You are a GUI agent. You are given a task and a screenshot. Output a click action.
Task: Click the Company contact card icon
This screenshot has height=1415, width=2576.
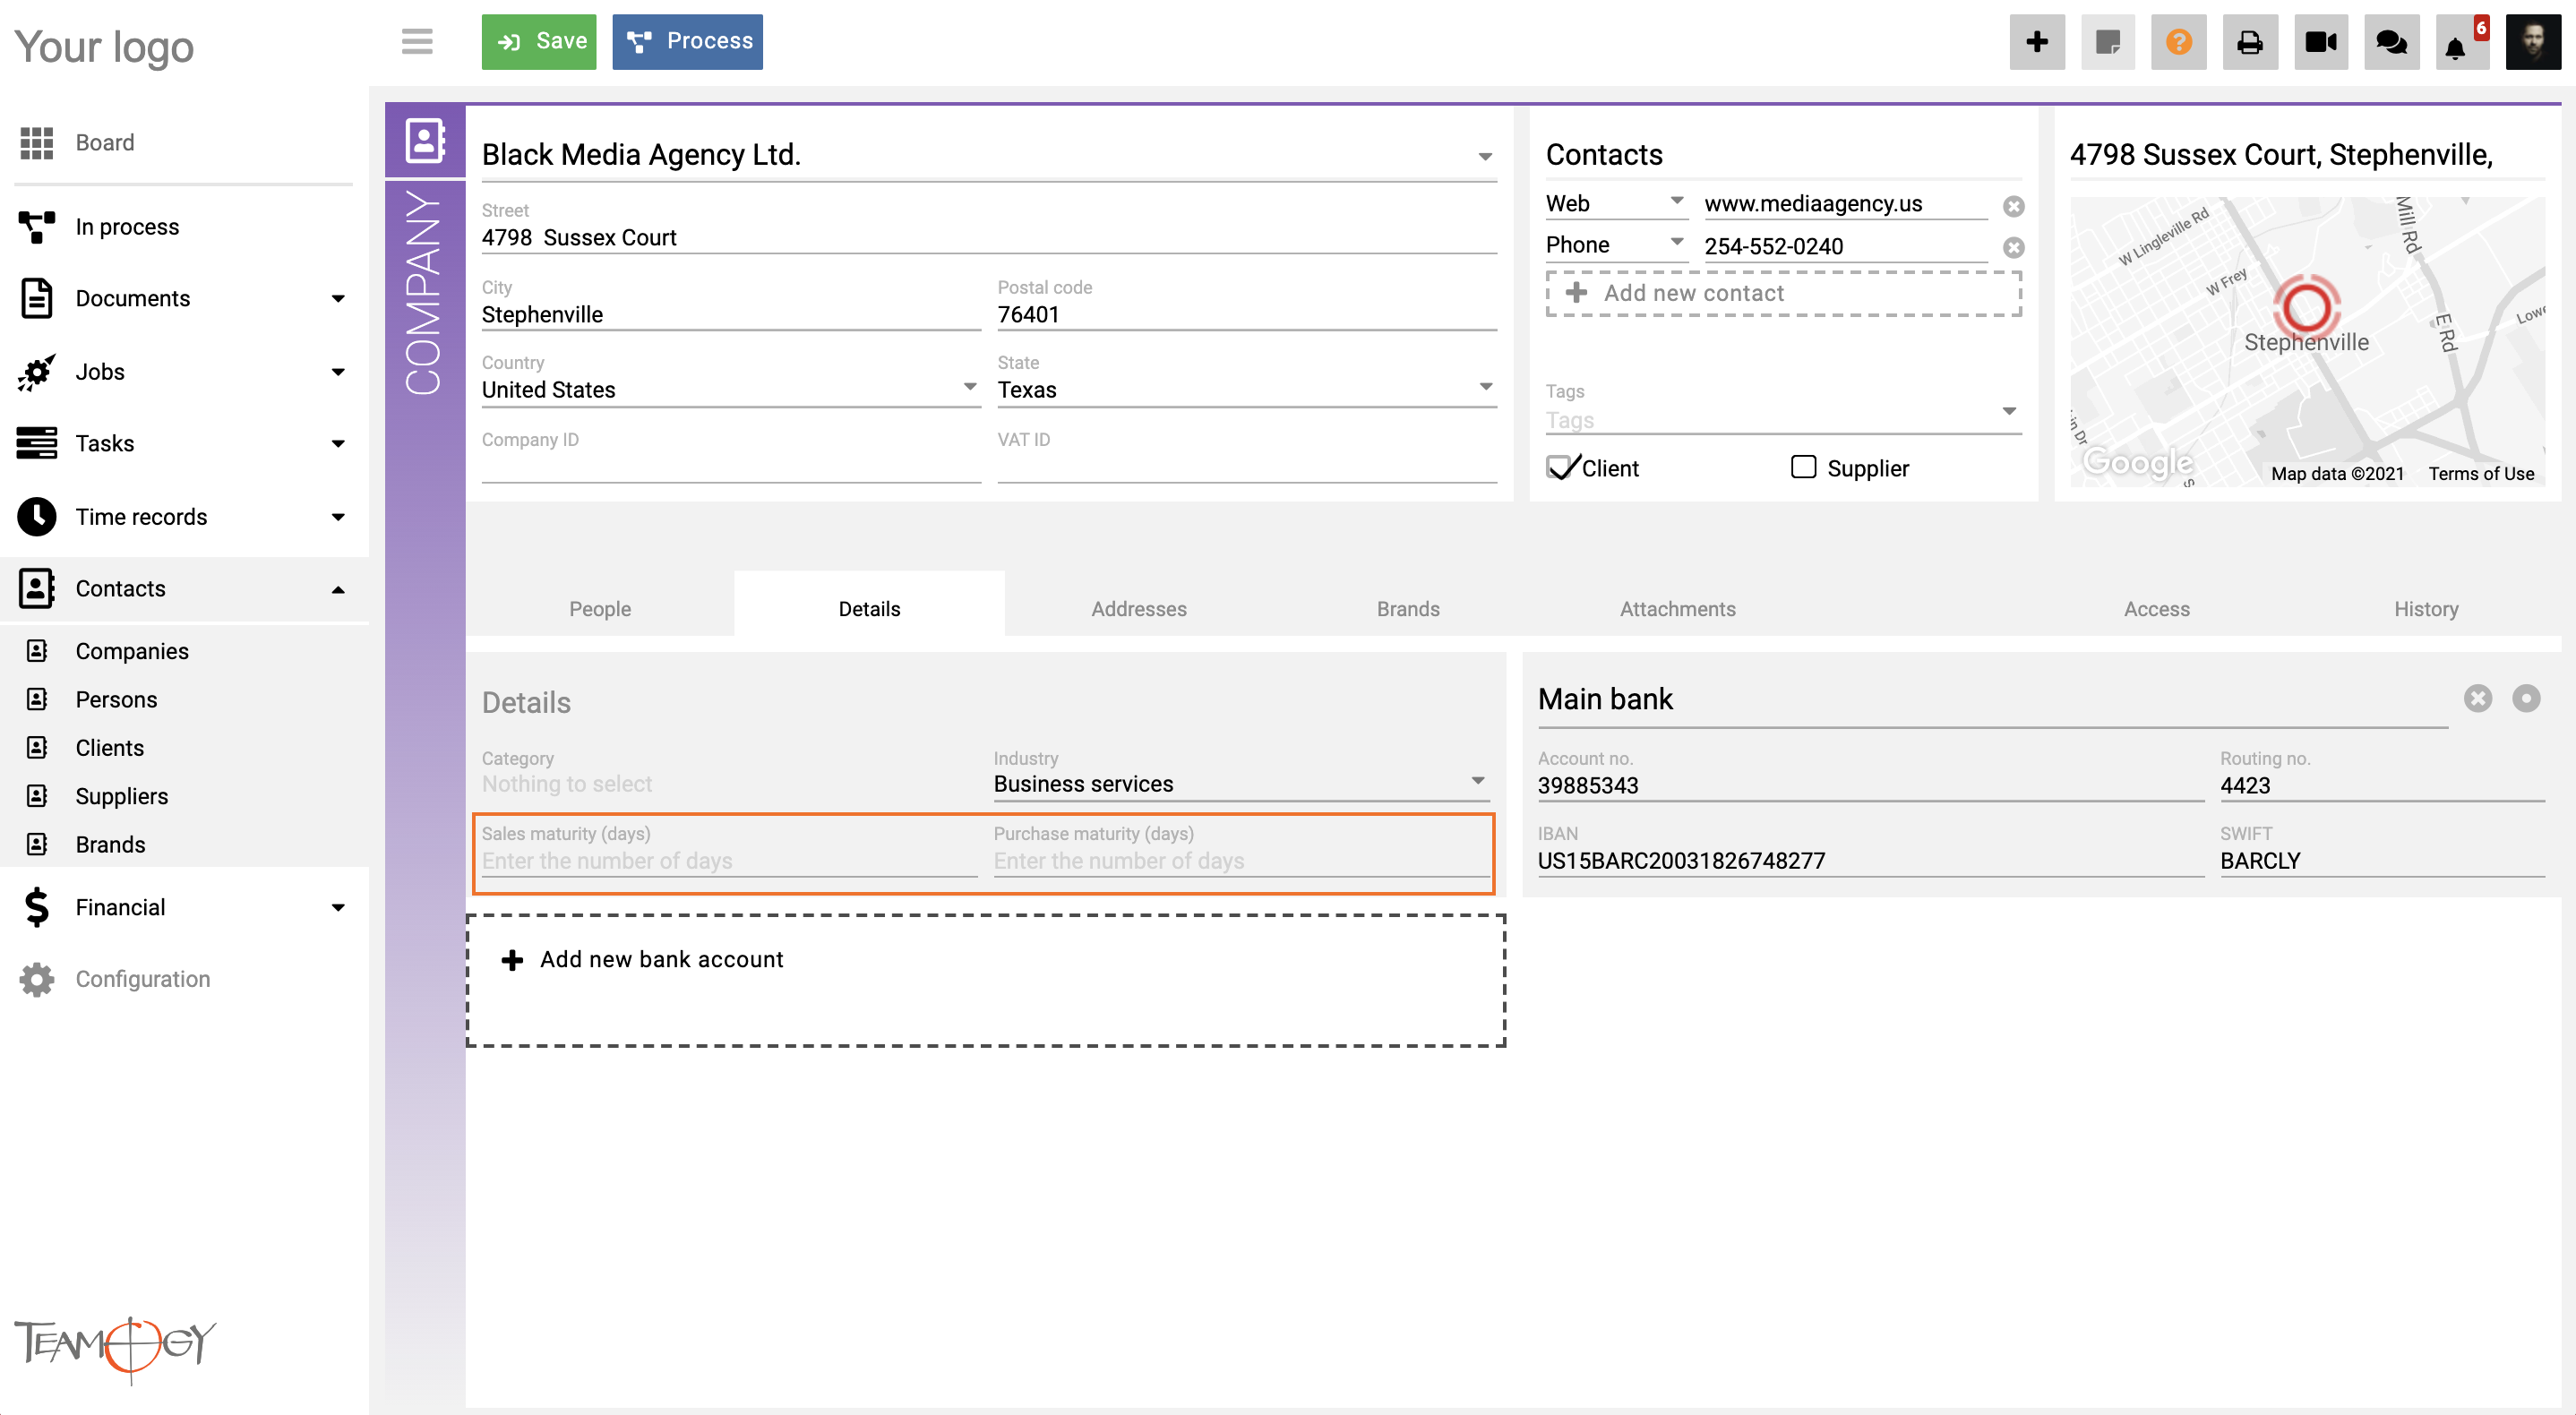tap(425, 141)
